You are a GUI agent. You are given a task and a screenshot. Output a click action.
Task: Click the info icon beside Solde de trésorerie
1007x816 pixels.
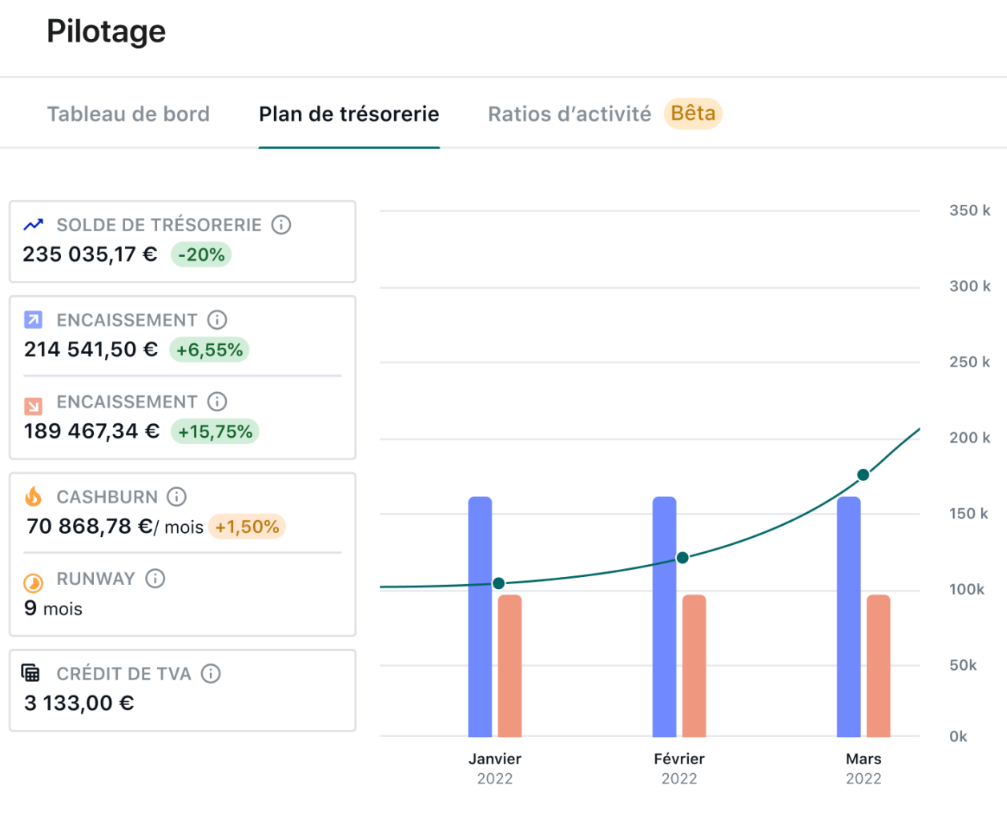coord(282,225)
